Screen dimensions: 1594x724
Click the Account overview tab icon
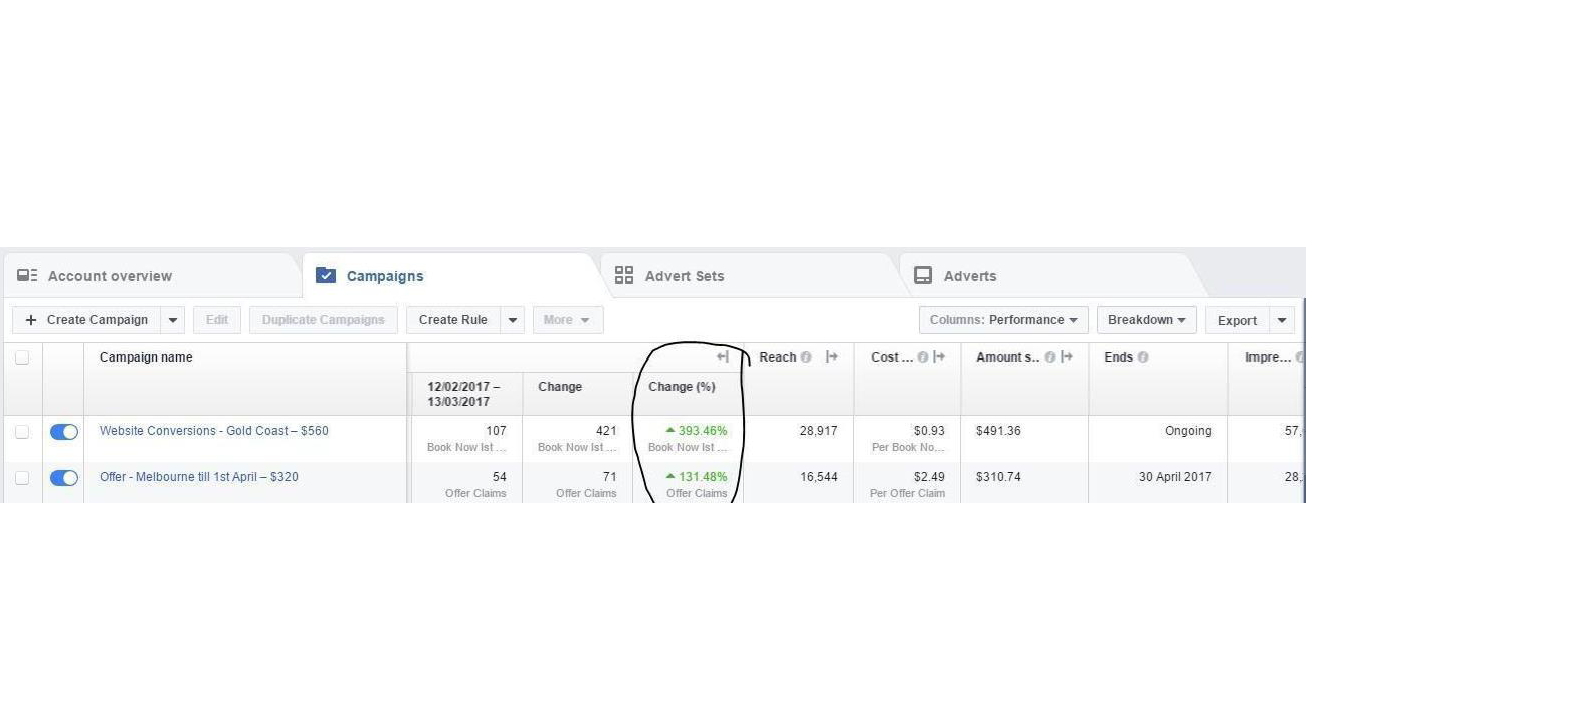coord(27,275)
